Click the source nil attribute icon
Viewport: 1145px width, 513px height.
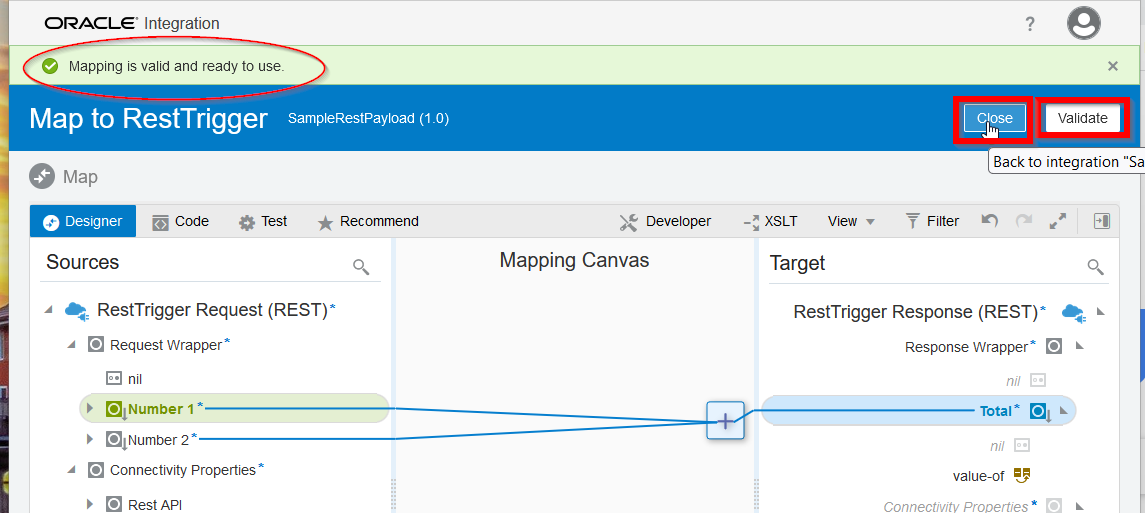pyautogui.click(x=113, y=379)
